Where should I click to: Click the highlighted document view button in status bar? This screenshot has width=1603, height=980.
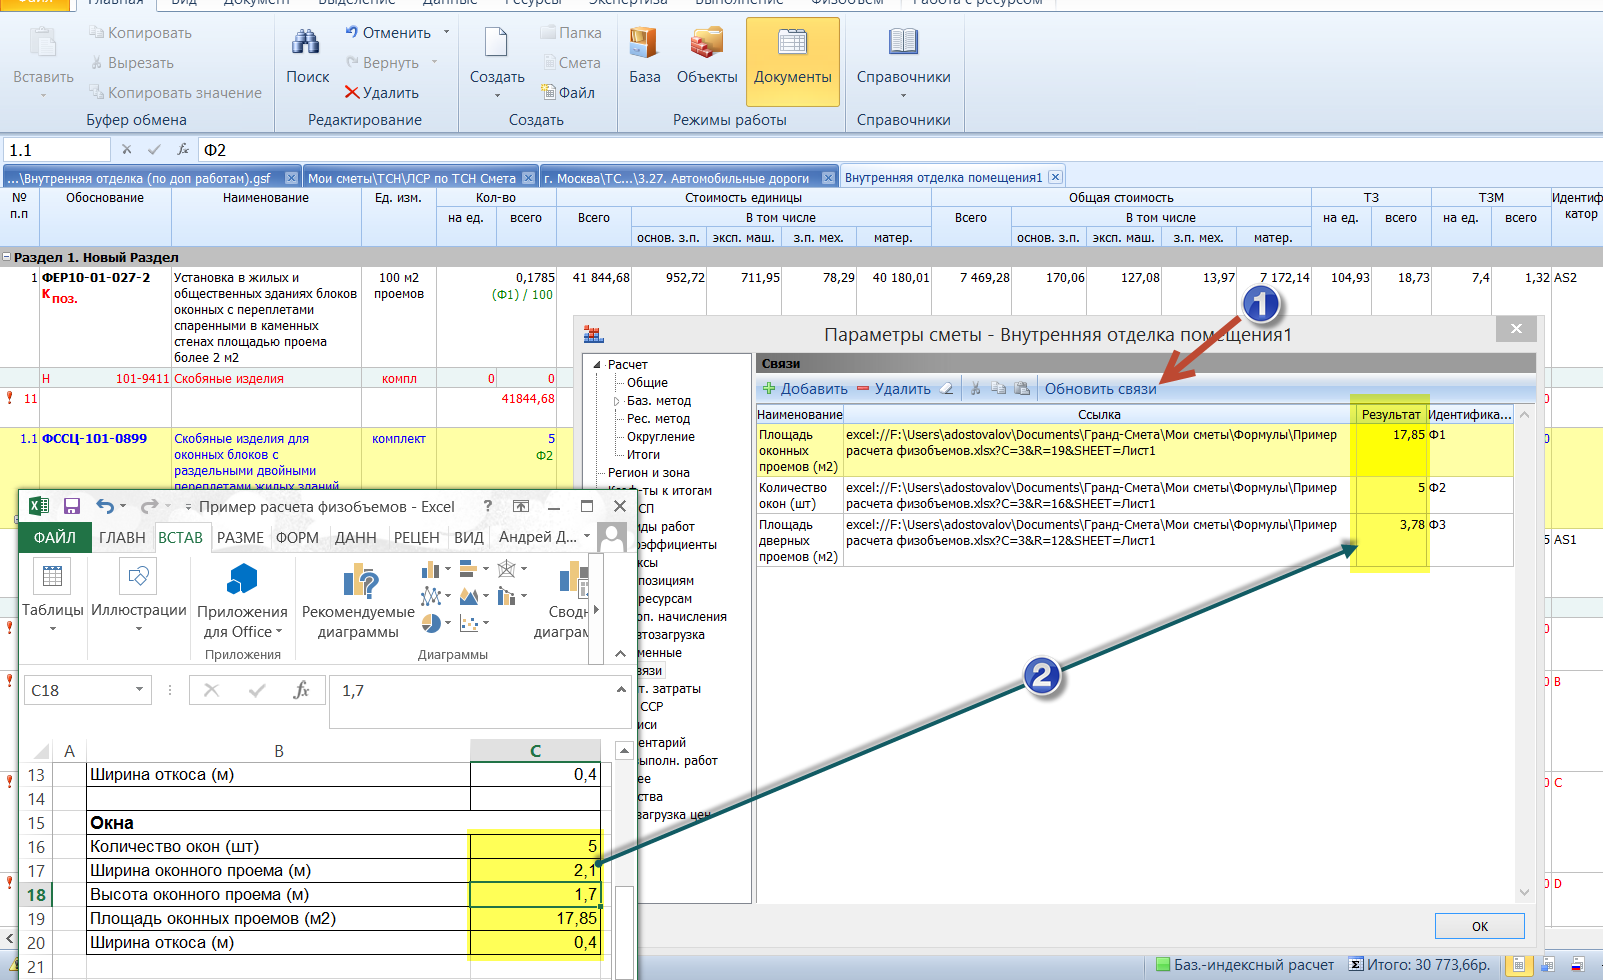(1519, 965)
